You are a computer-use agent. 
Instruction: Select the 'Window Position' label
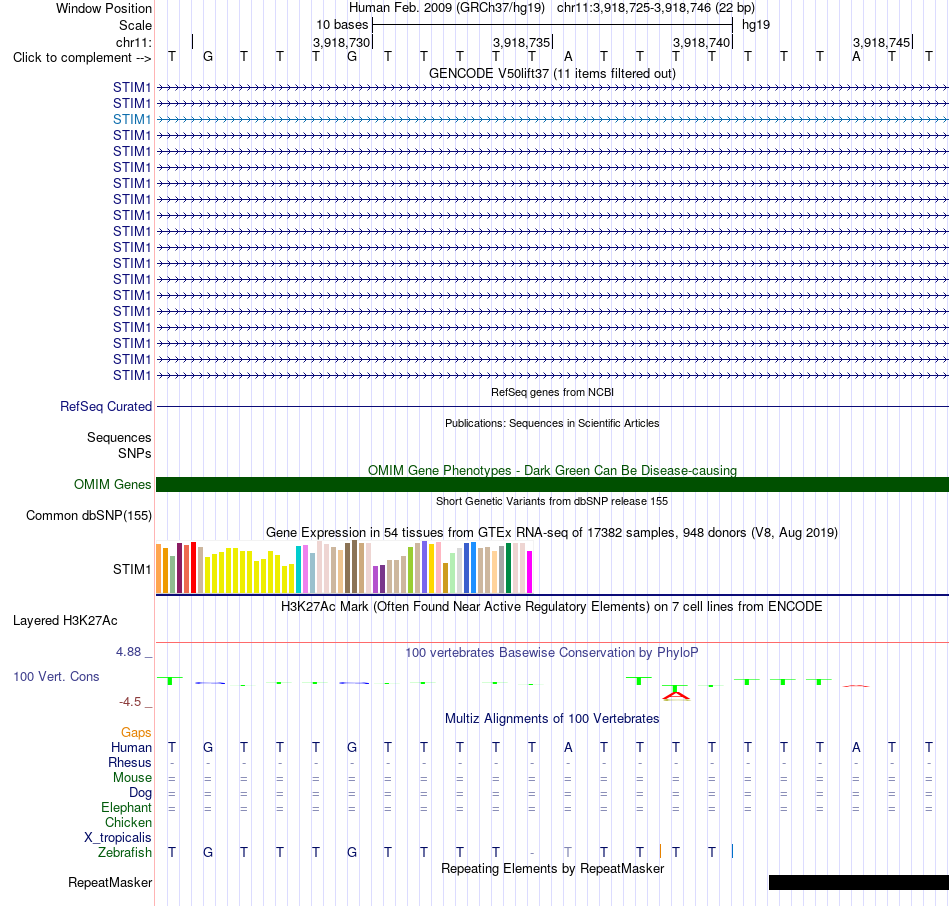pyautogui.click(x=104, y=8)
